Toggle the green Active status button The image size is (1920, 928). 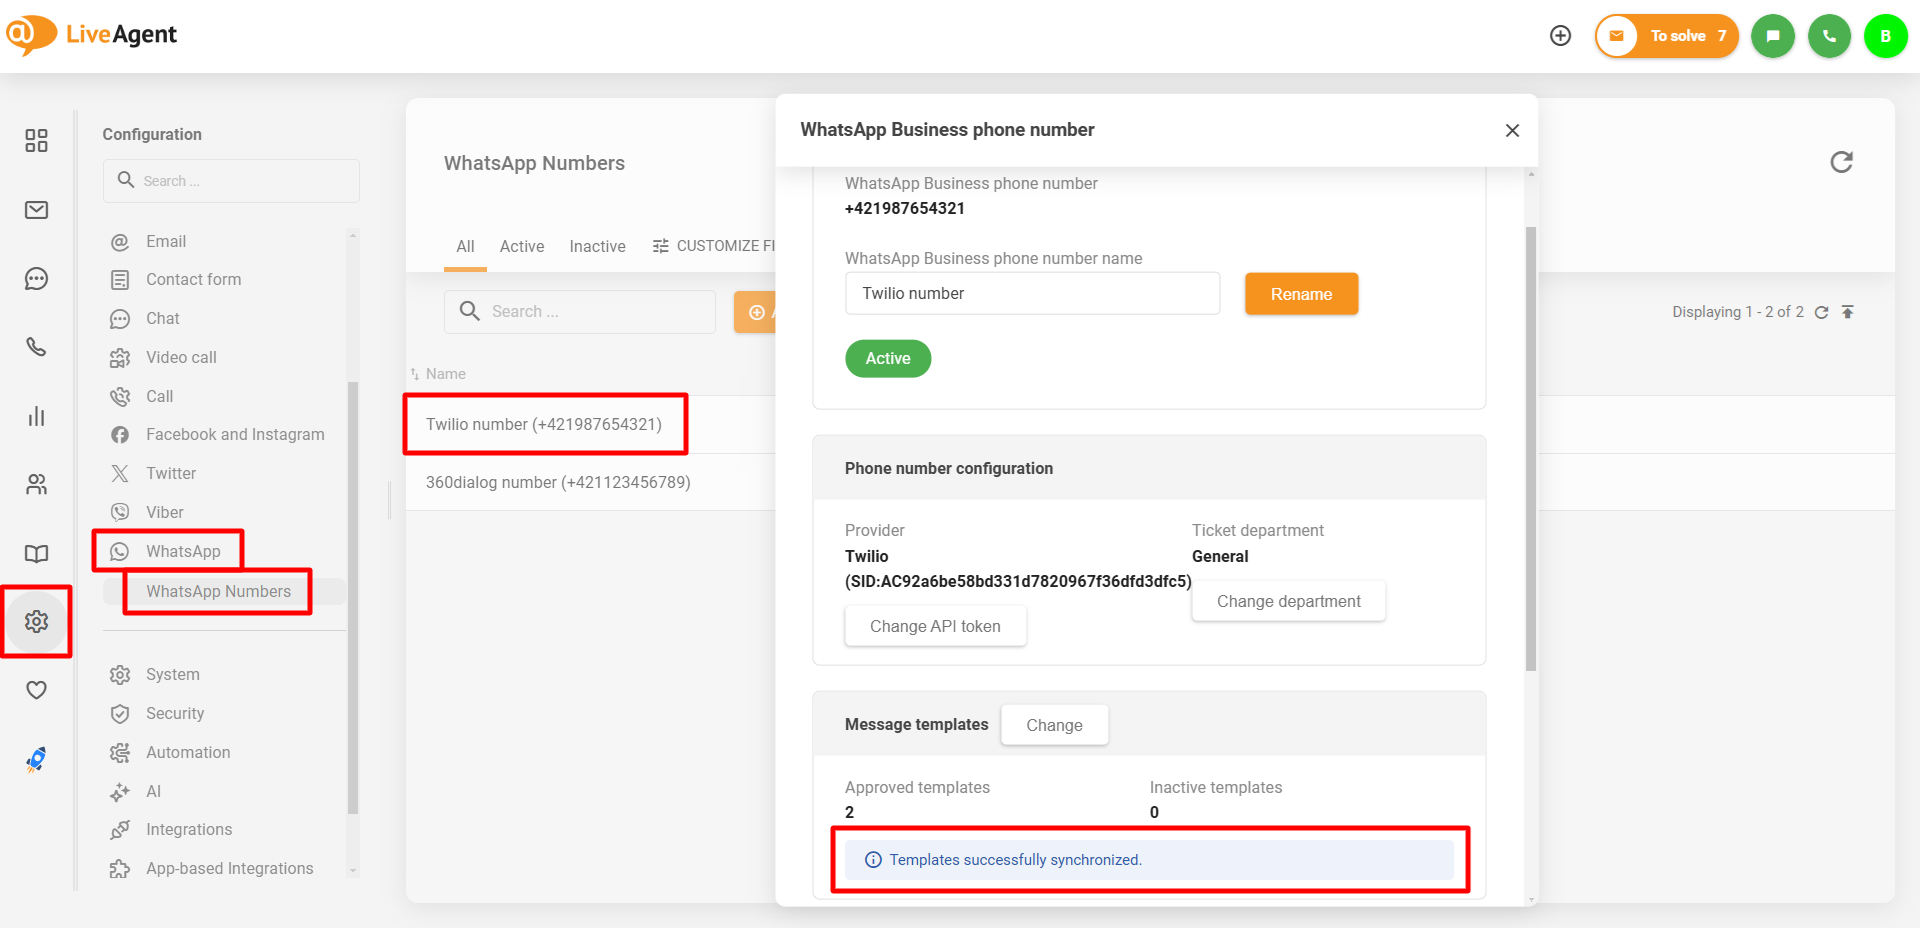pyautogui.click(x=888, y=359)
